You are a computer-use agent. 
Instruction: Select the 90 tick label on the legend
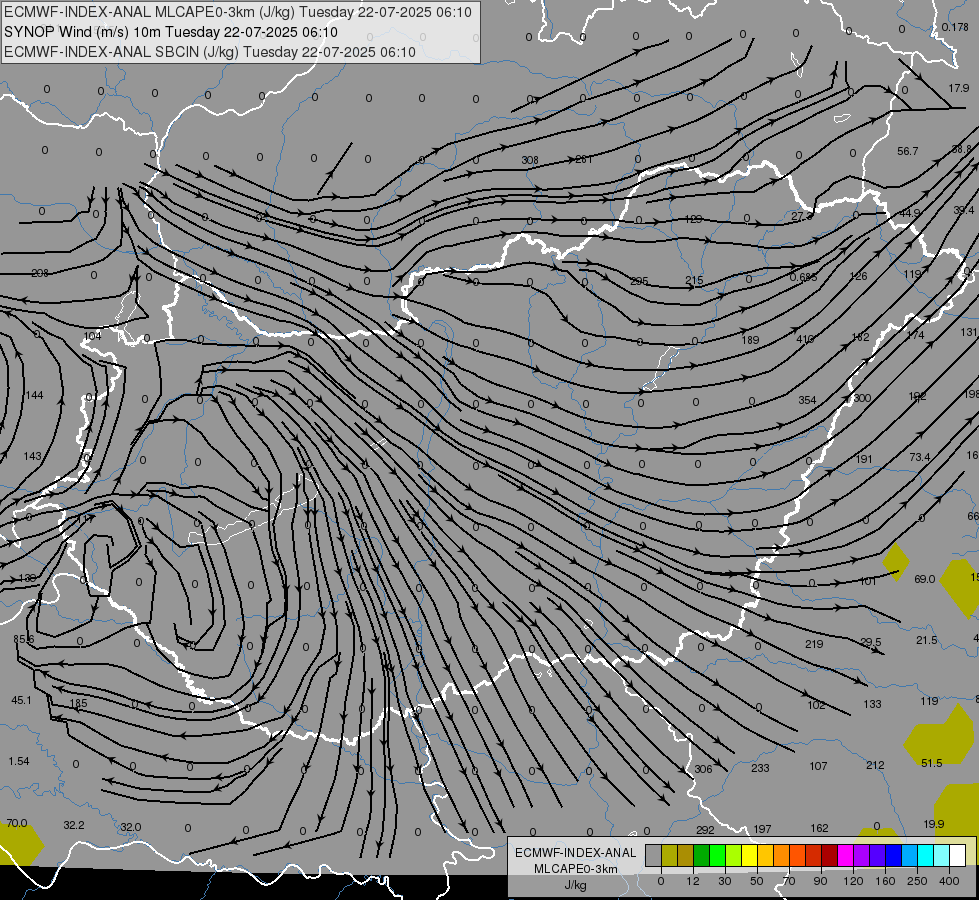click(820, 881)
